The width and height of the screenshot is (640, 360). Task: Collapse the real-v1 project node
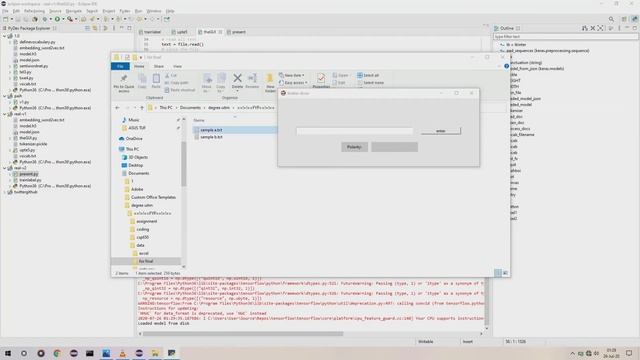point(4,114)
